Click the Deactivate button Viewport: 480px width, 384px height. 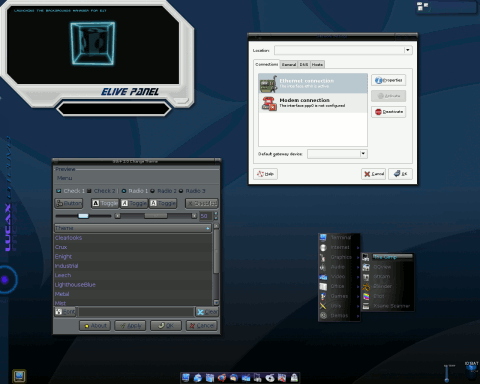pyautogui.click(x=388, y=112)
